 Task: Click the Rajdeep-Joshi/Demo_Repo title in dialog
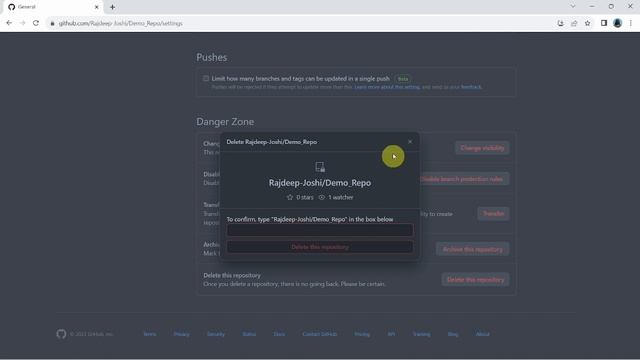pos(320,182)
